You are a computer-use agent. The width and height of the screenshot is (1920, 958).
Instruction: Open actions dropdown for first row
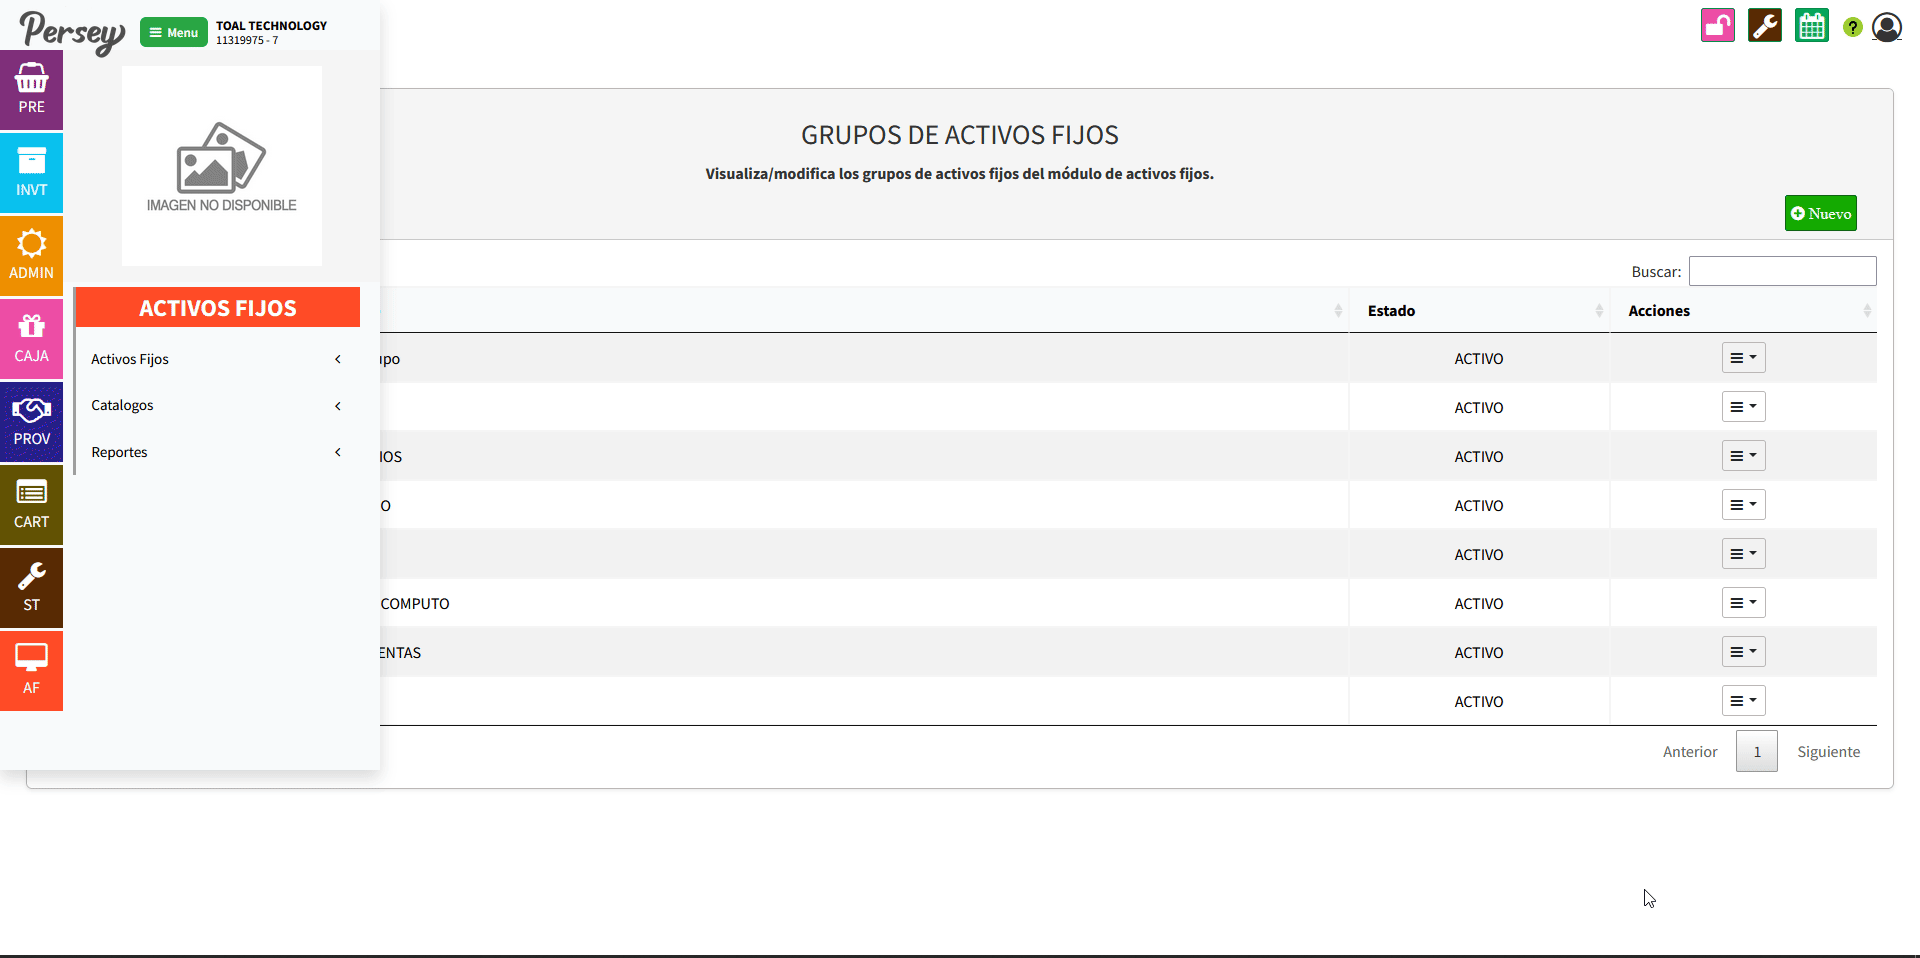click(x=1743, y=358)
